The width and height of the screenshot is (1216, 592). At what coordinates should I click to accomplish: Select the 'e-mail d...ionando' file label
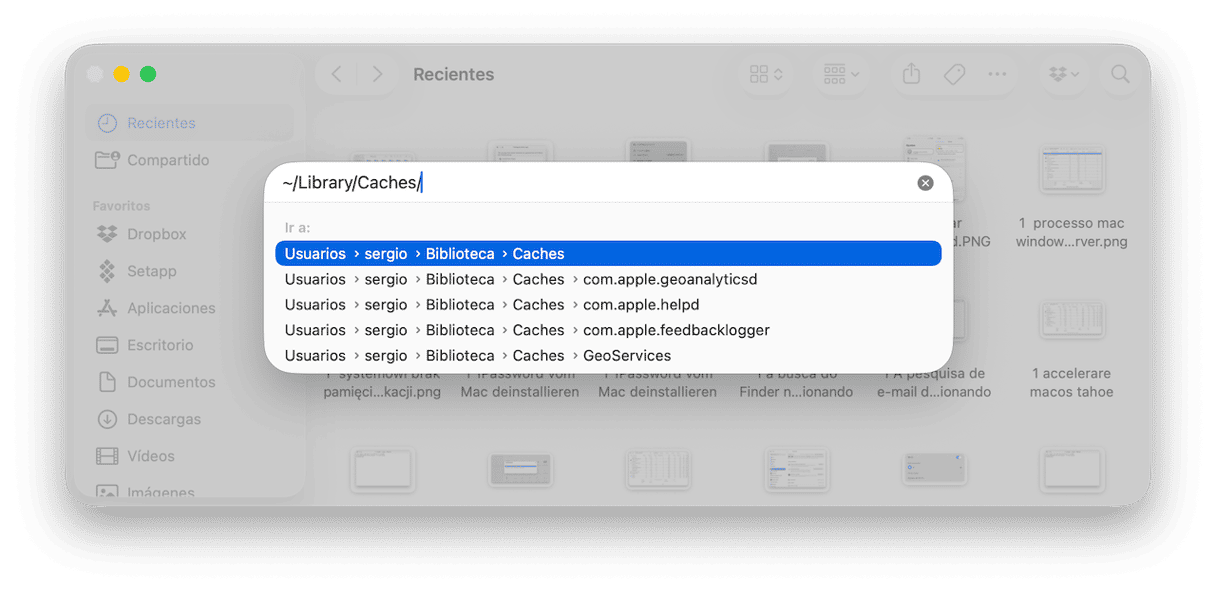coord(934,392)
